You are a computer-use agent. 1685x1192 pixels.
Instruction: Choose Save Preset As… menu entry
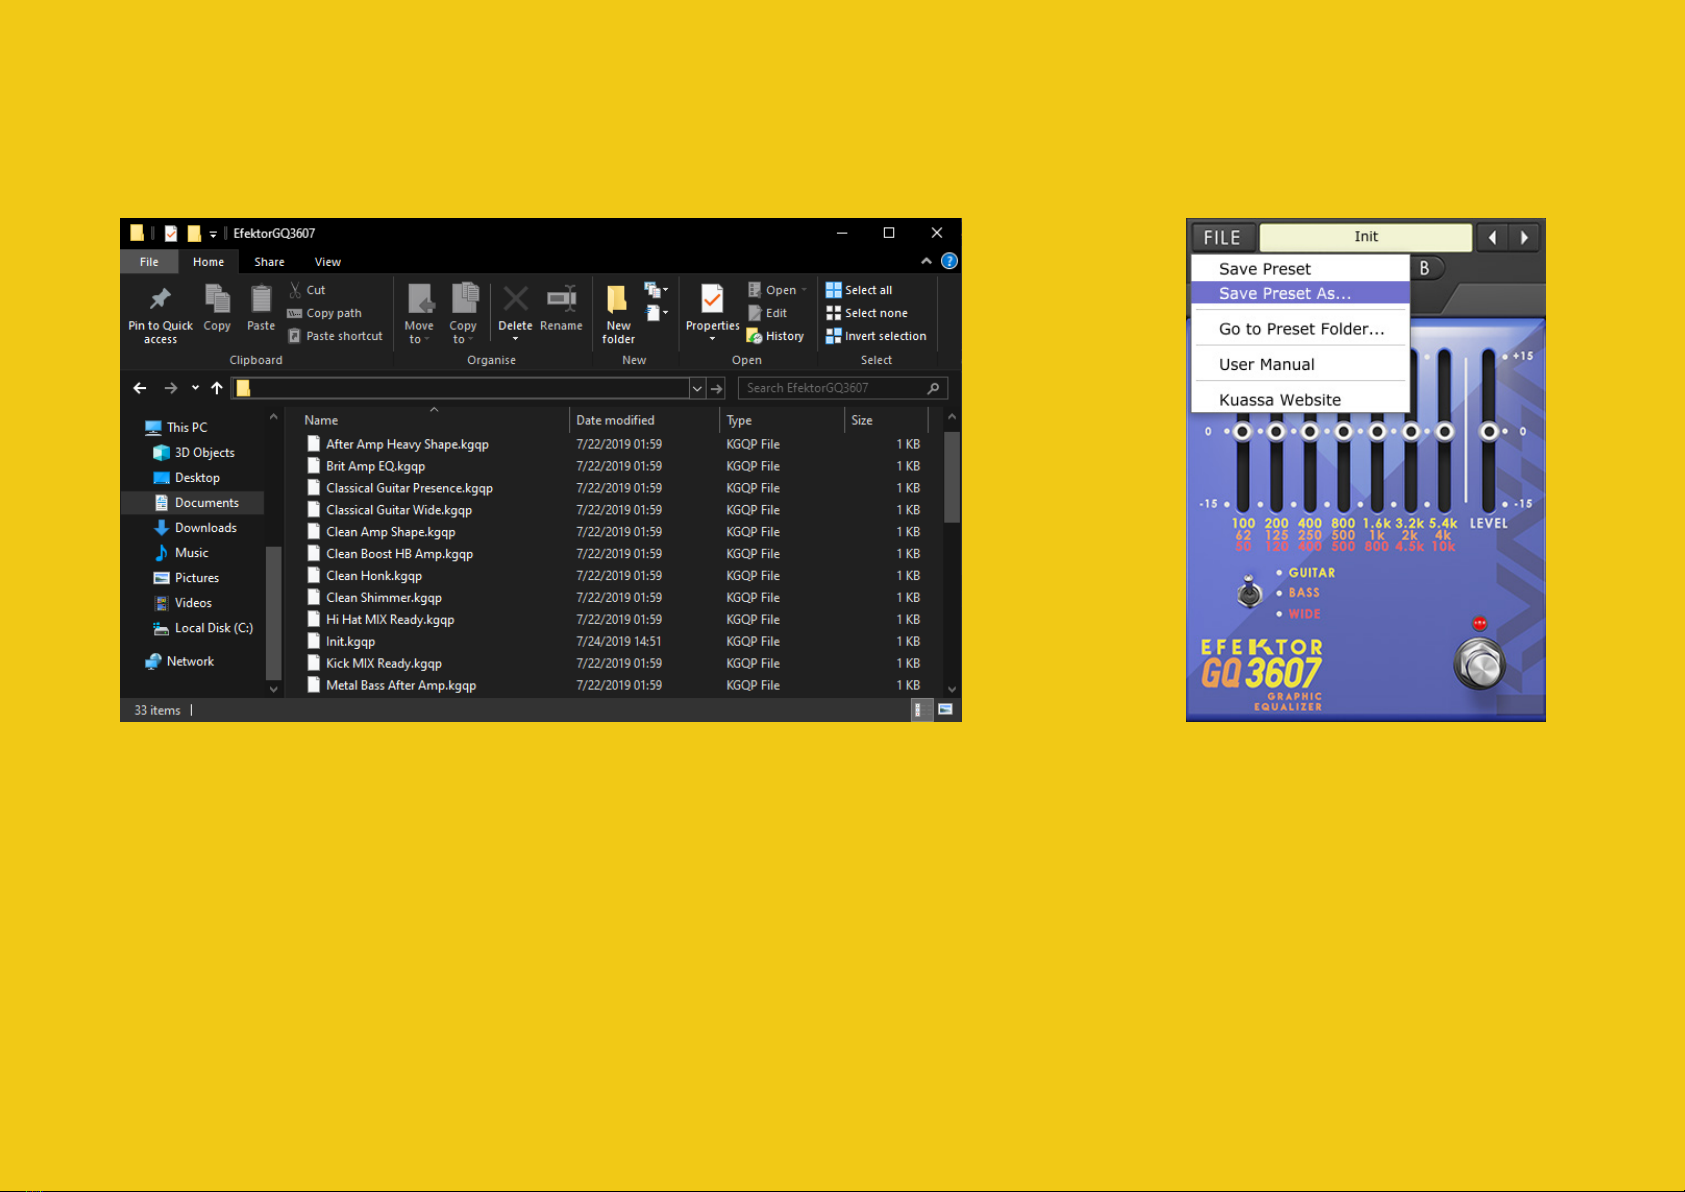coord(1300,293)
